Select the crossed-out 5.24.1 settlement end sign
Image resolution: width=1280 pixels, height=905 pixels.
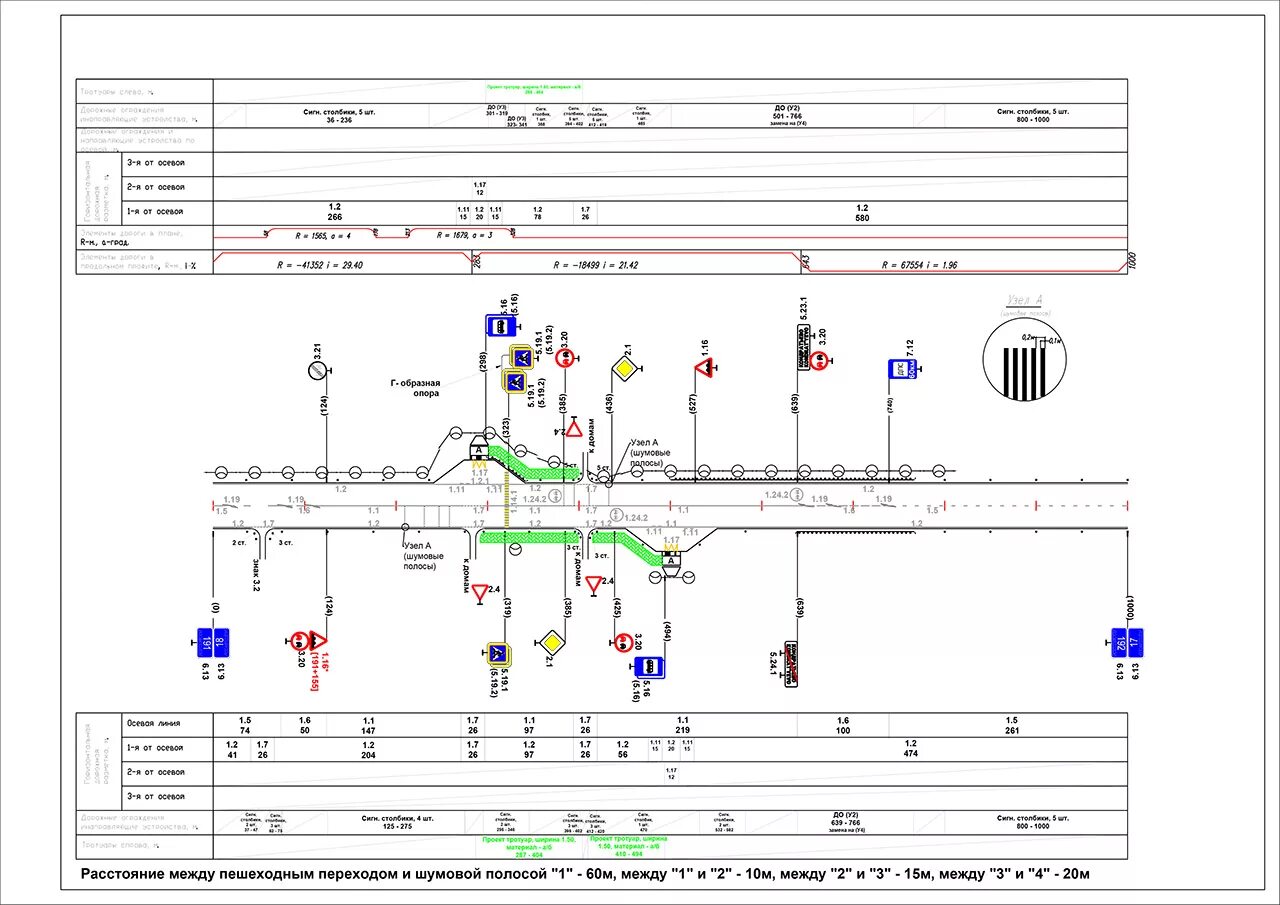(x=790, y=663)
